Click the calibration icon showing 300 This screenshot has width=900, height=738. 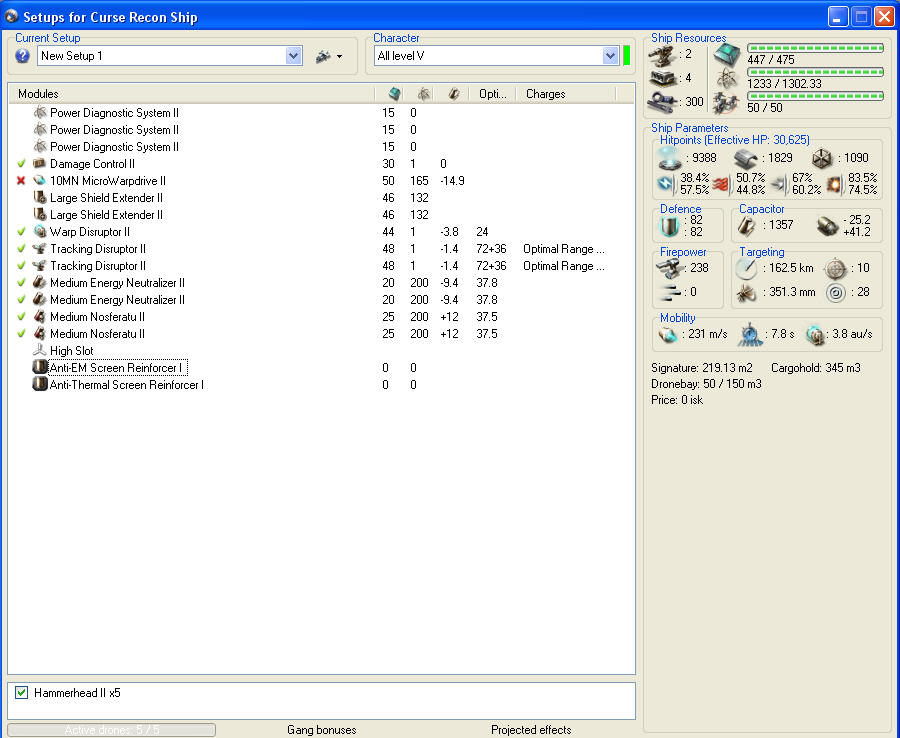662,102
